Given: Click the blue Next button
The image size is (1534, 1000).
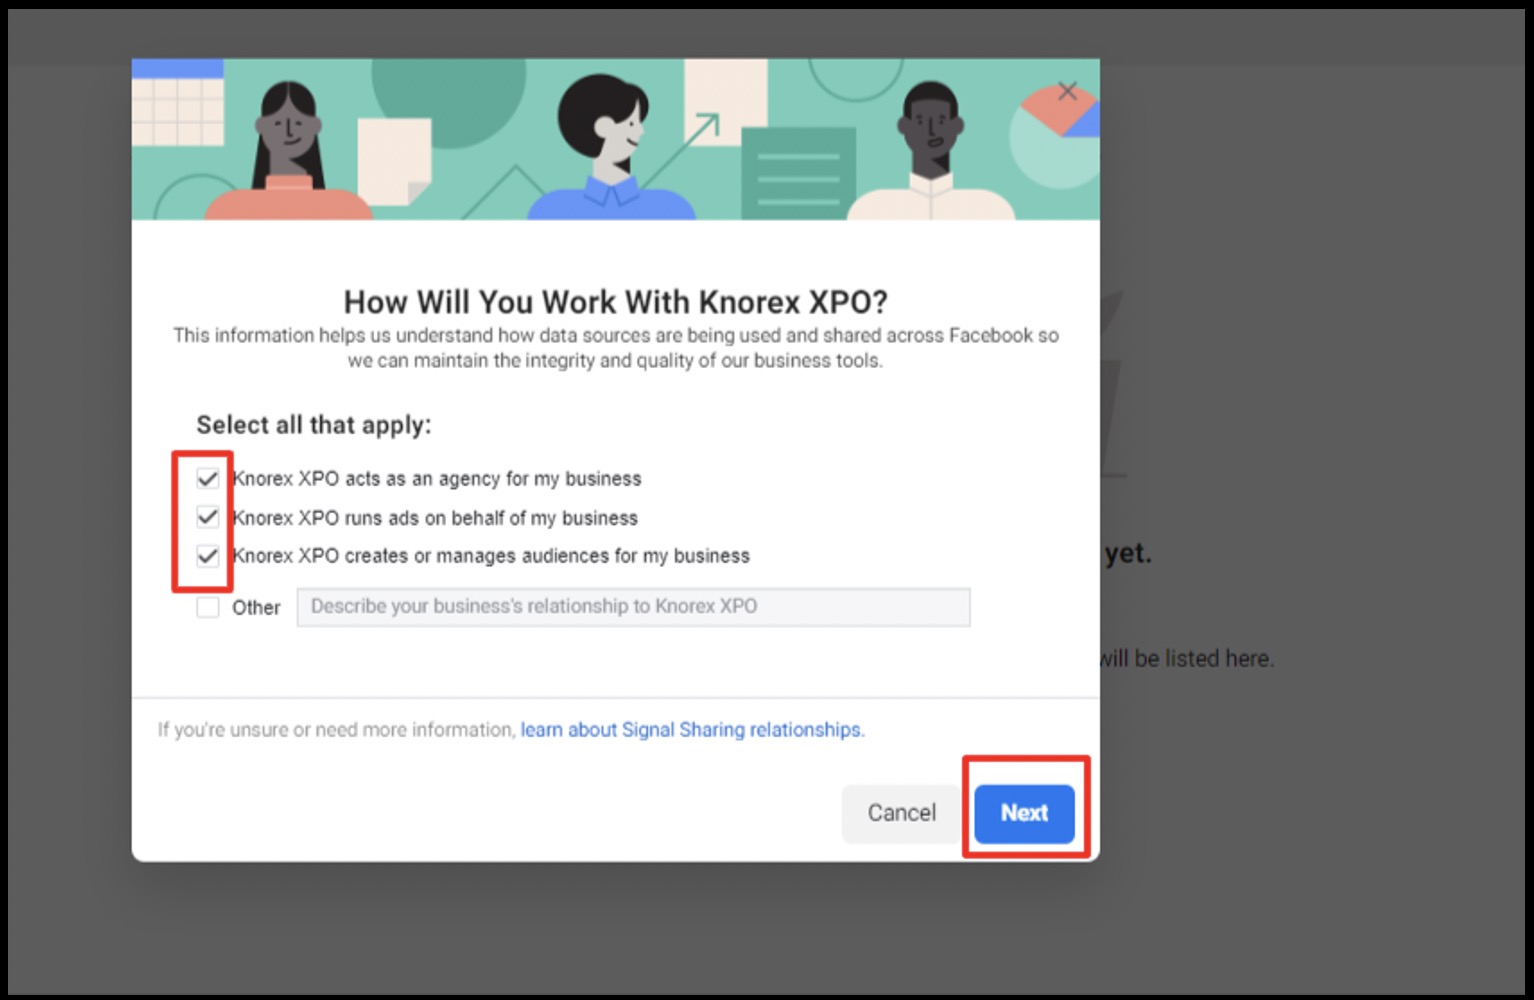Looking at the screenshot, I should [x=1024, y=813].
